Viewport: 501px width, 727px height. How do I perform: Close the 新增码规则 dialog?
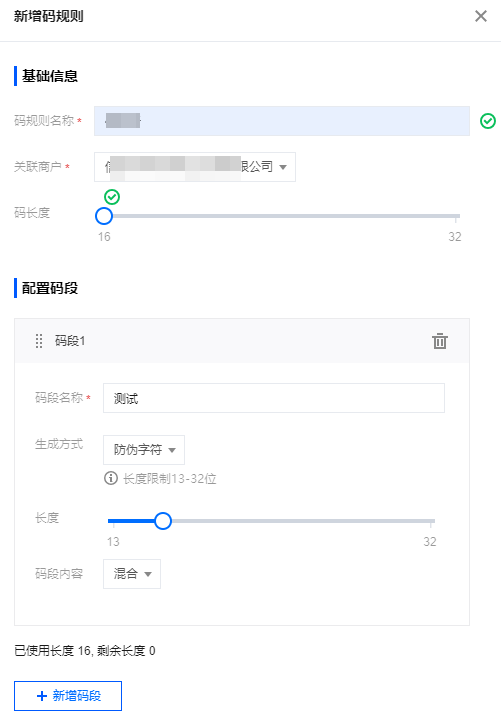click(x=481, y=16)
